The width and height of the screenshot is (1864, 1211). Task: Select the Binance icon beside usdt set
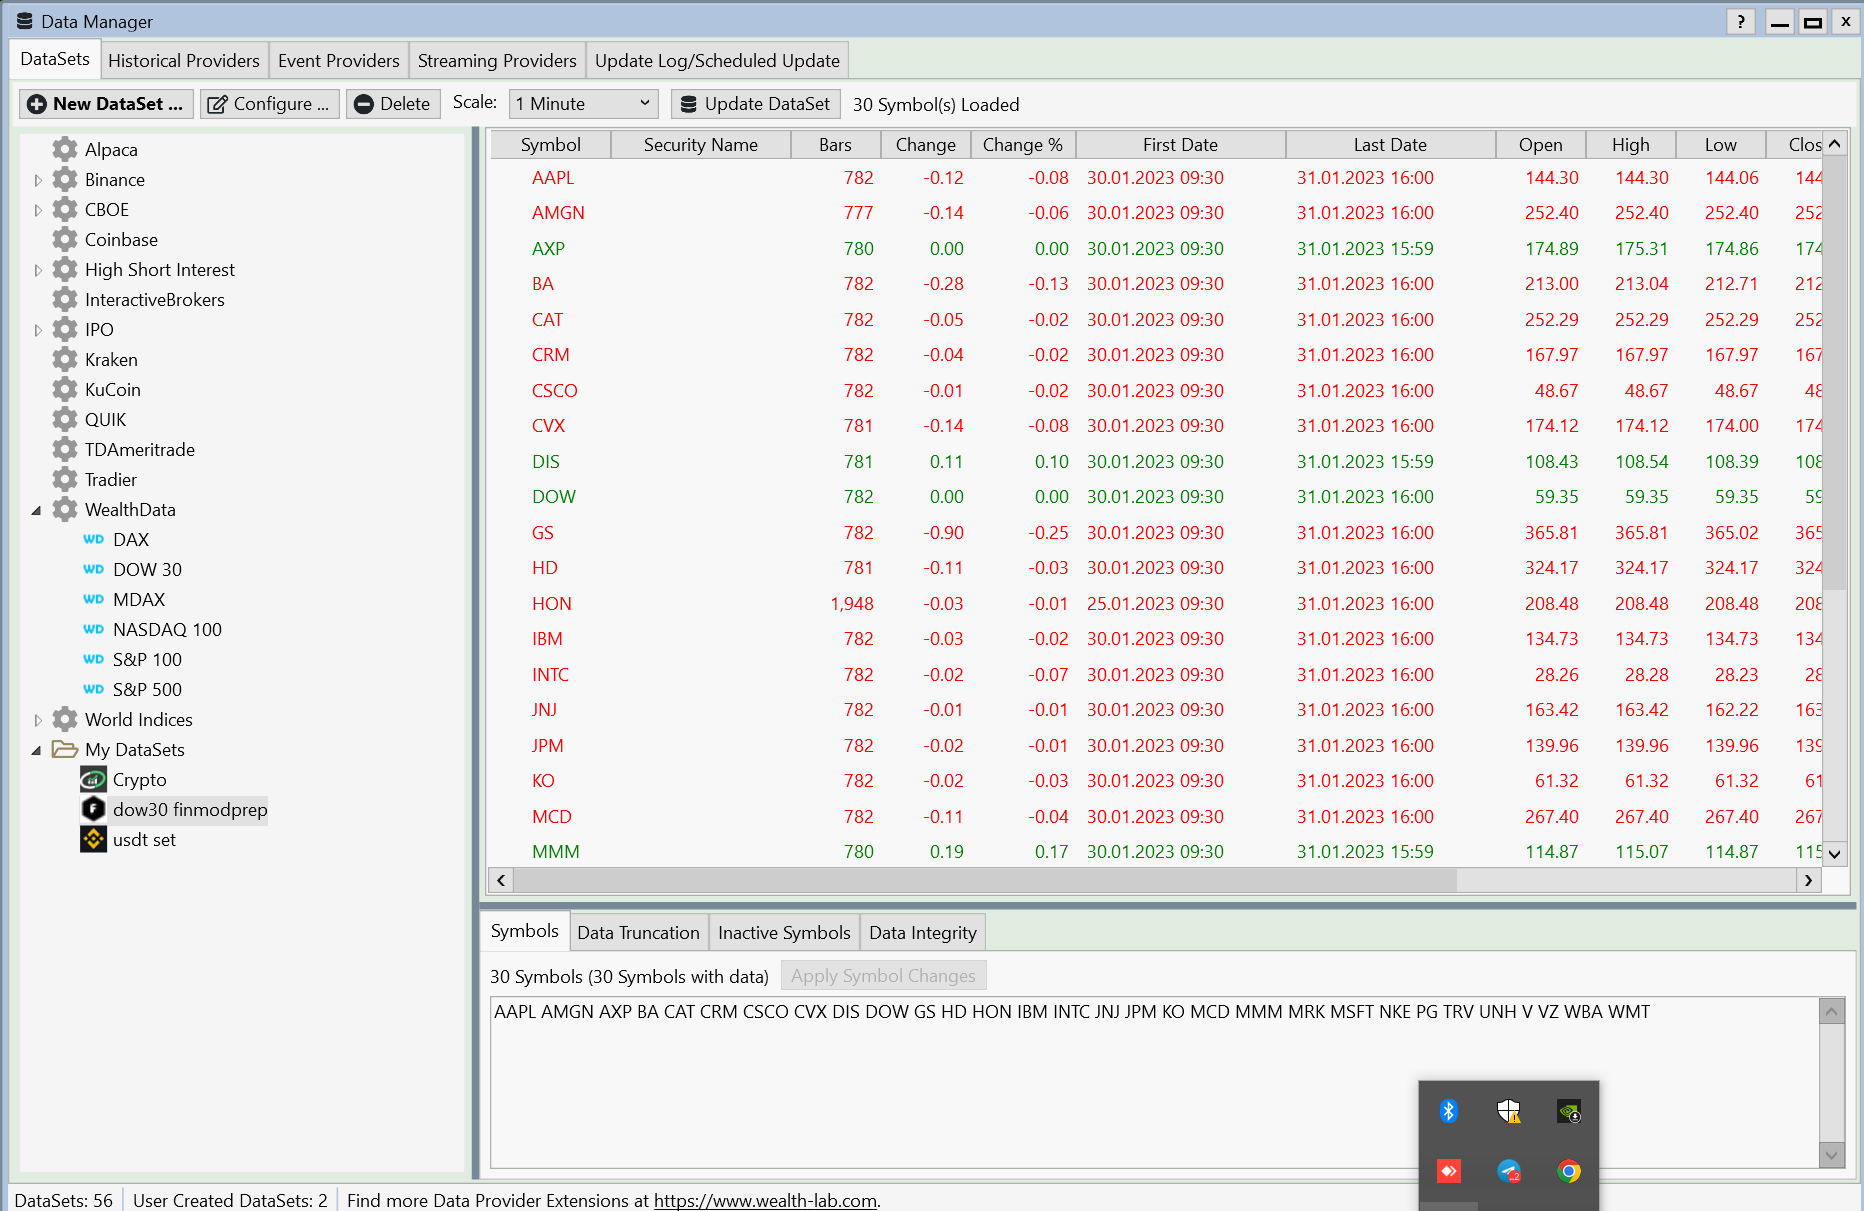click(93, 839)
